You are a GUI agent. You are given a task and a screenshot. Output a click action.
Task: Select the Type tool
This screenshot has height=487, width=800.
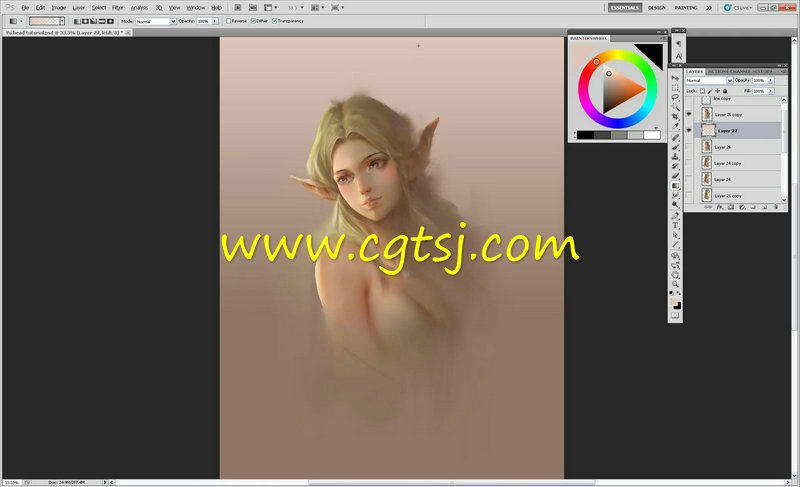click(x=675, y=225)
